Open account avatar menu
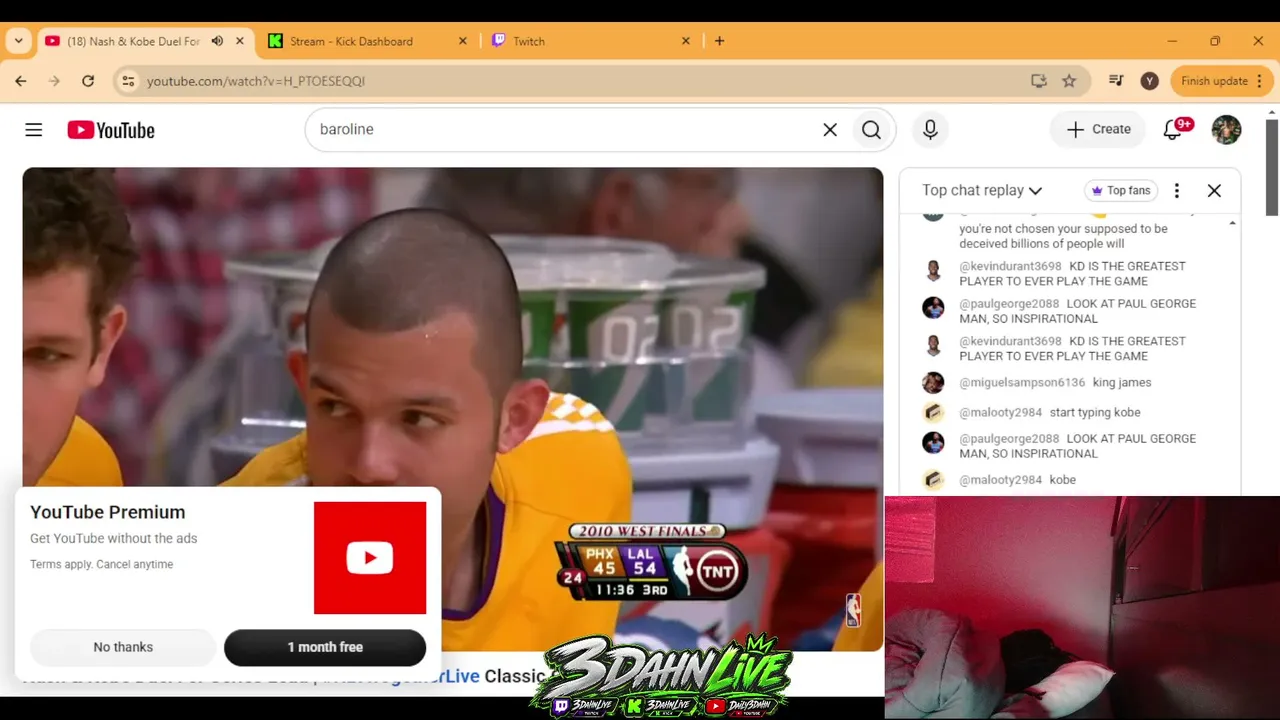The width and height of the screenshot is (1280, 720). [1226, 129]
